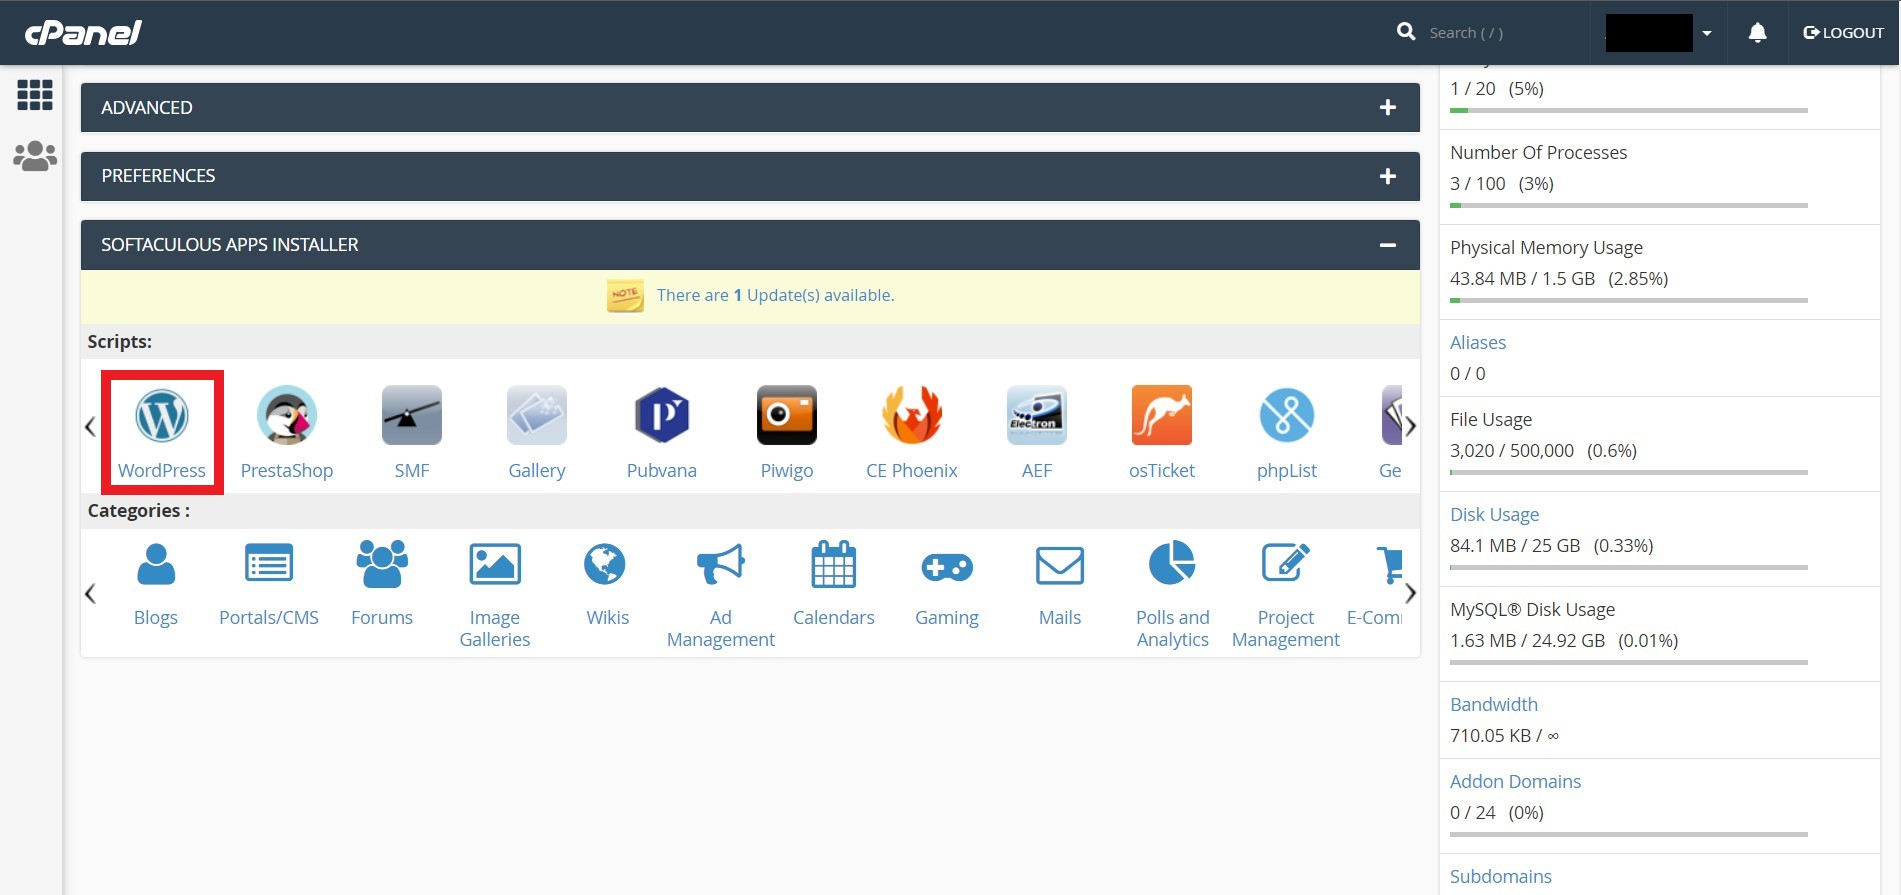1901x895 pixels.
Task: Click the Gallery script icon
Action: pos(537,415)
